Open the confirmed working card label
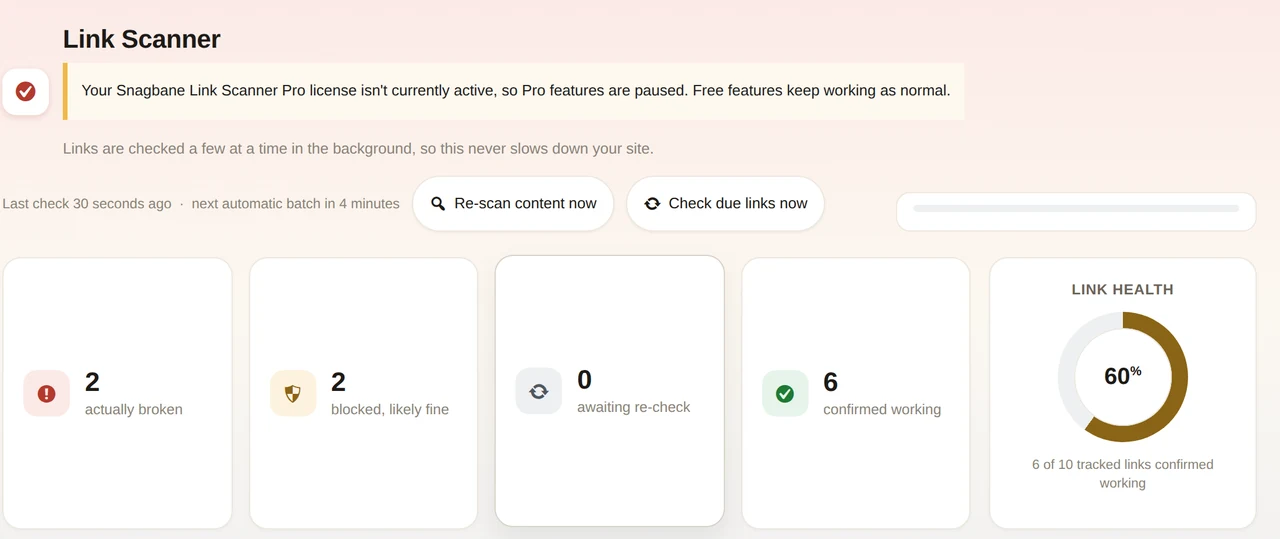This screenshot has height=539, width=1280. pyautogui.click(x=882, y=409)
